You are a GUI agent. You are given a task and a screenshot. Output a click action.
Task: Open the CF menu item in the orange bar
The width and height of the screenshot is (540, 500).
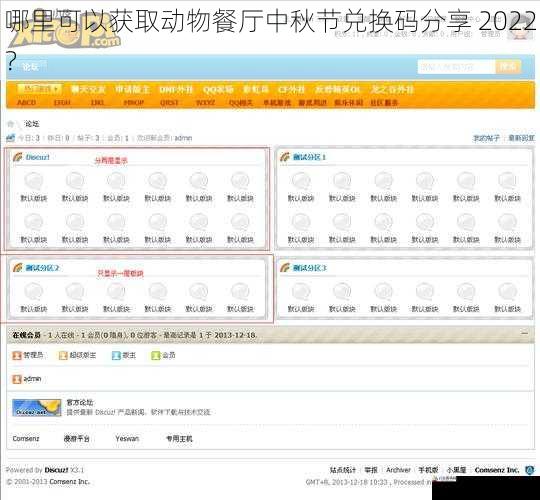(291, 90)
